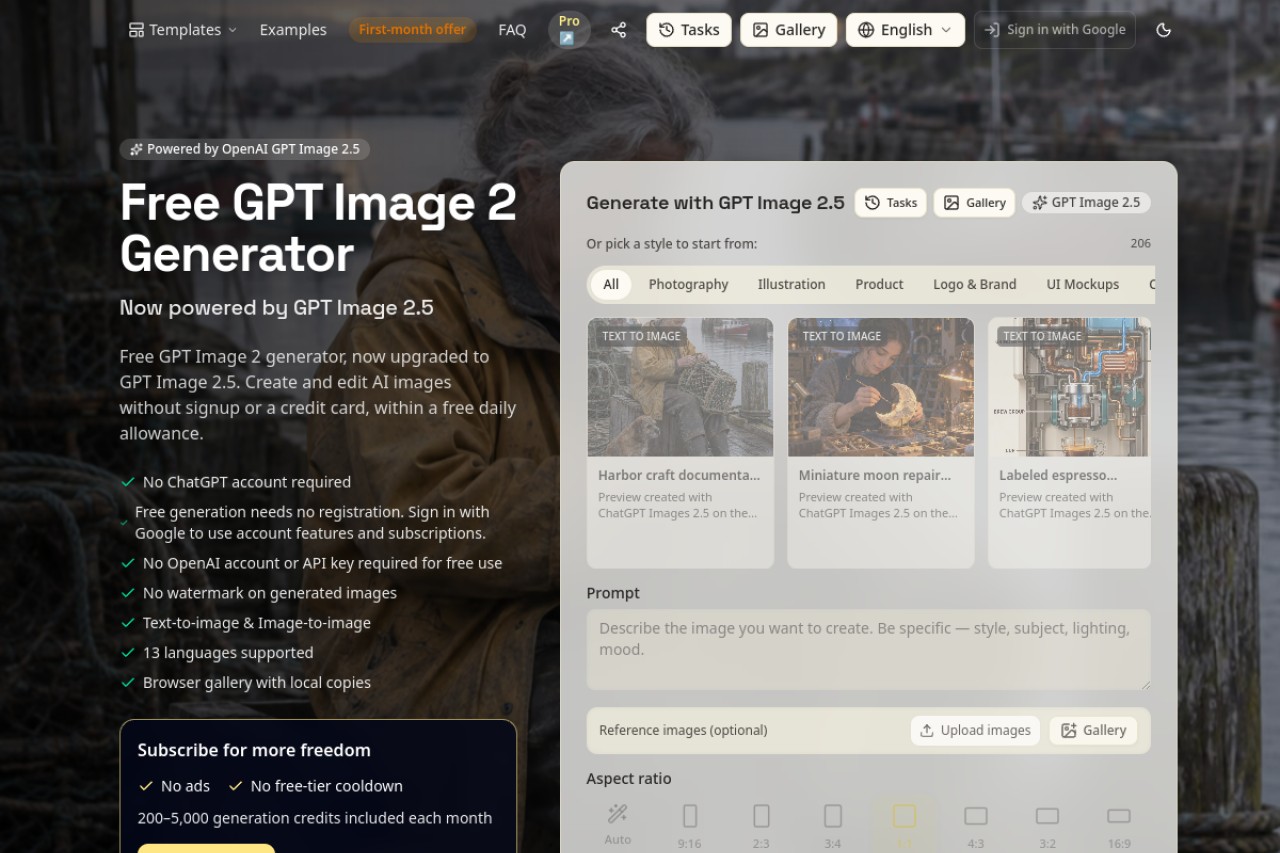Select the 4:3 aspect ratio
Image resolution: width=1280 pixels, height=853 pixels.
pos(975,825)
